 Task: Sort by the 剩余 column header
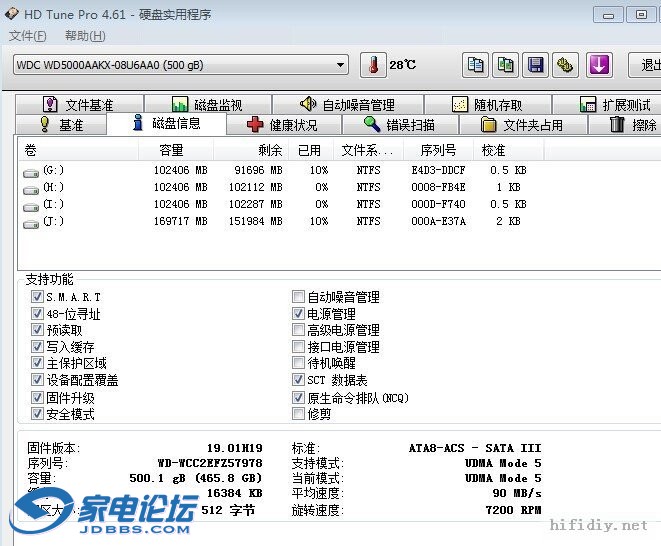point(251,150)
